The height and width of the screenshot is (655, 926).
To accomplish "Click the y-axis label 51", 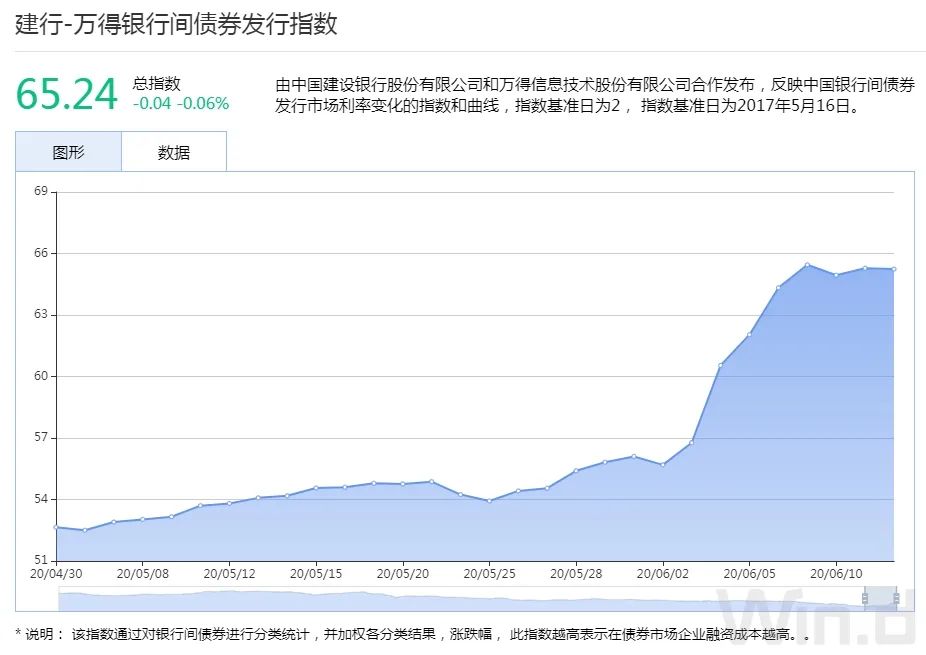I will [40, 558].
